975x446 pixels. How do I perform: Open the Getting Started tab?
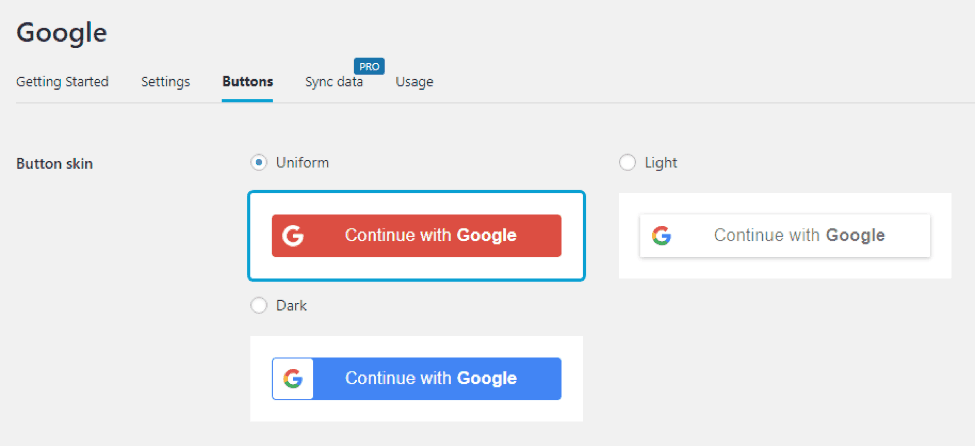62,81
